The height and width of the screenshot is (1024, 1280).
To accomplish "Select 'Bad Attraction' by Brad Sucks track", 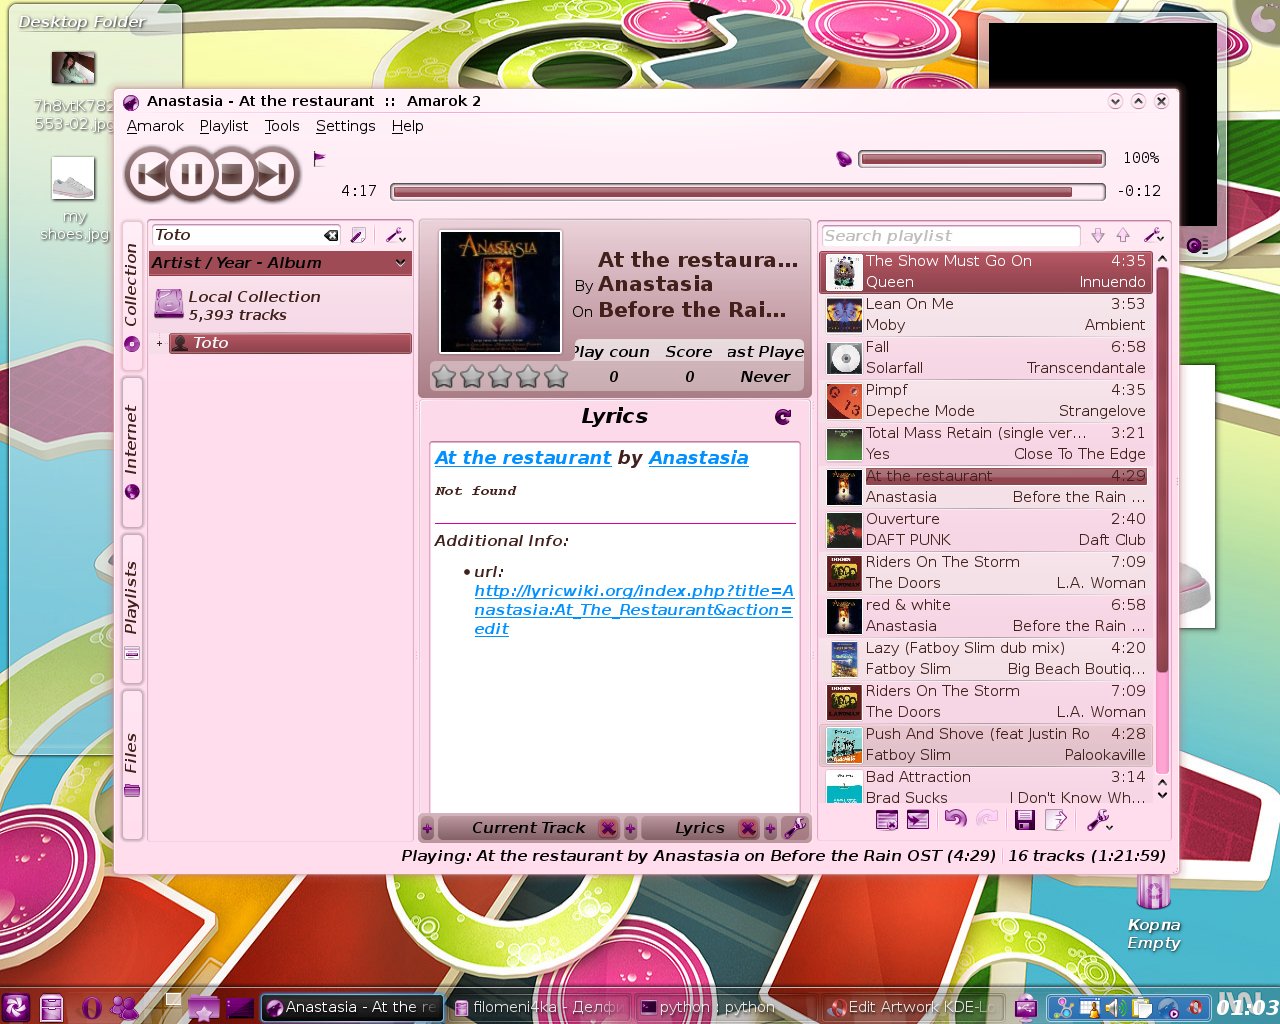I will point(986,787).
